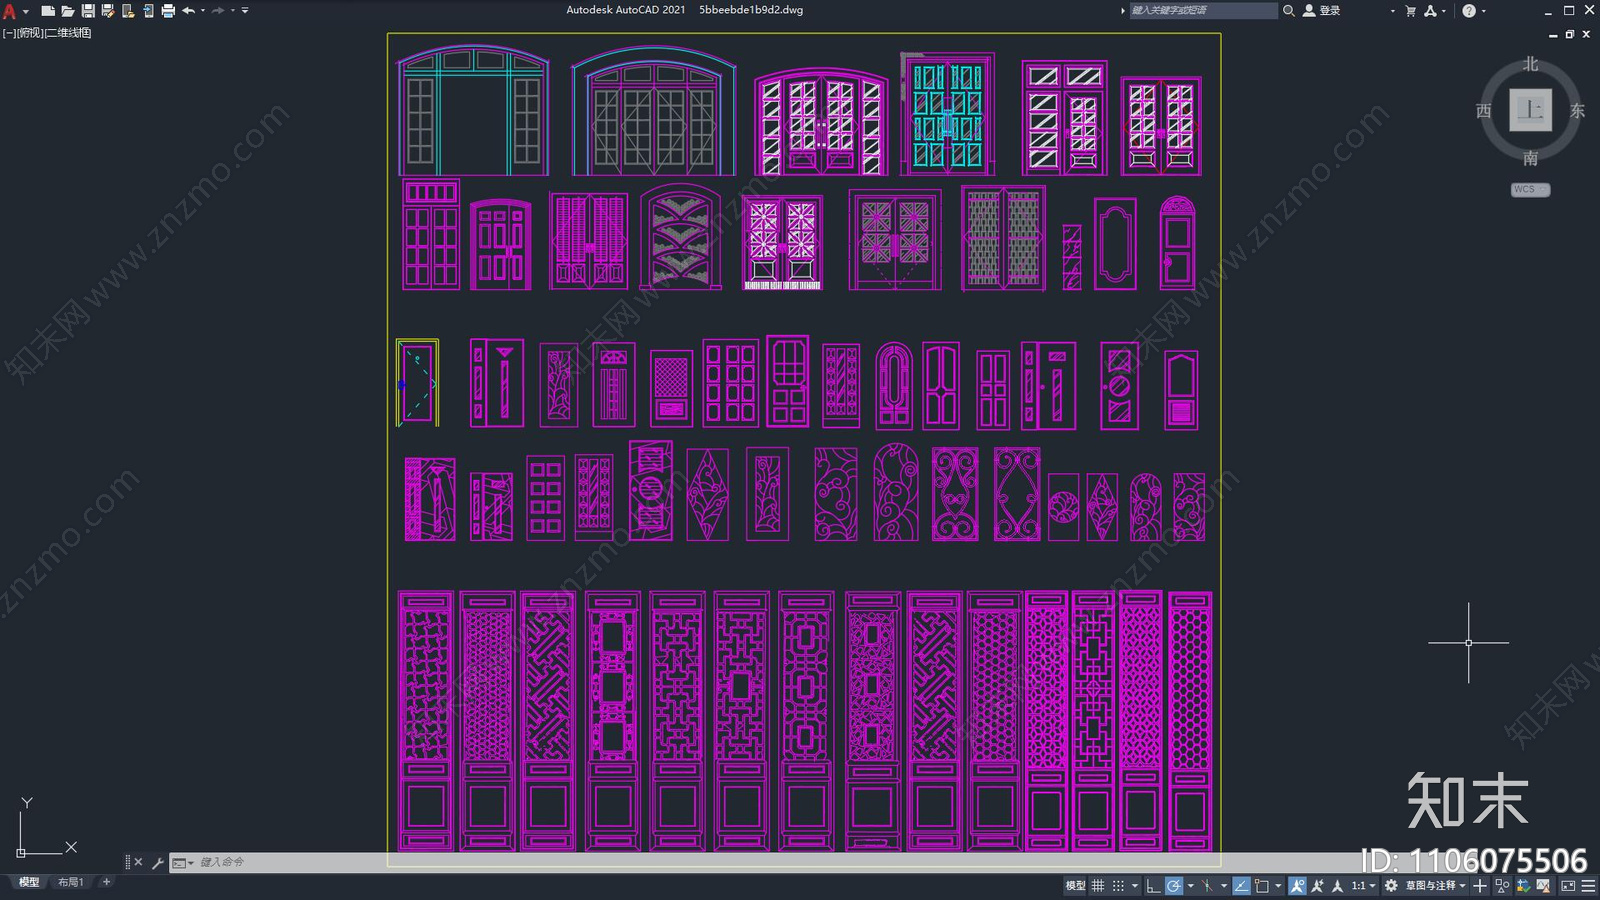1600x900 pixels.
Task: Toggle the drawing grid display
Action: [1098, 886]
